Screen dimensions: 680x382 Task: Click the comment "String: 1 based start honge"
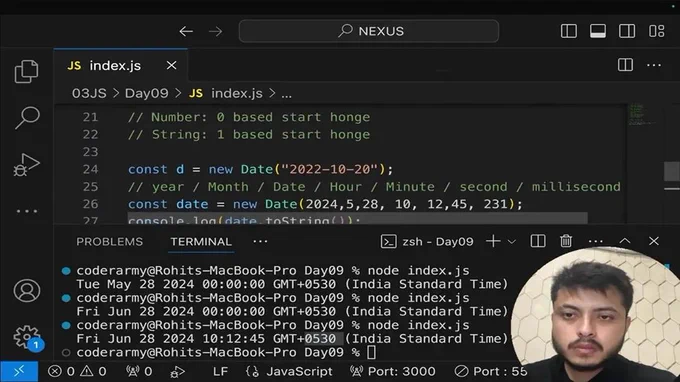[249, 134]
